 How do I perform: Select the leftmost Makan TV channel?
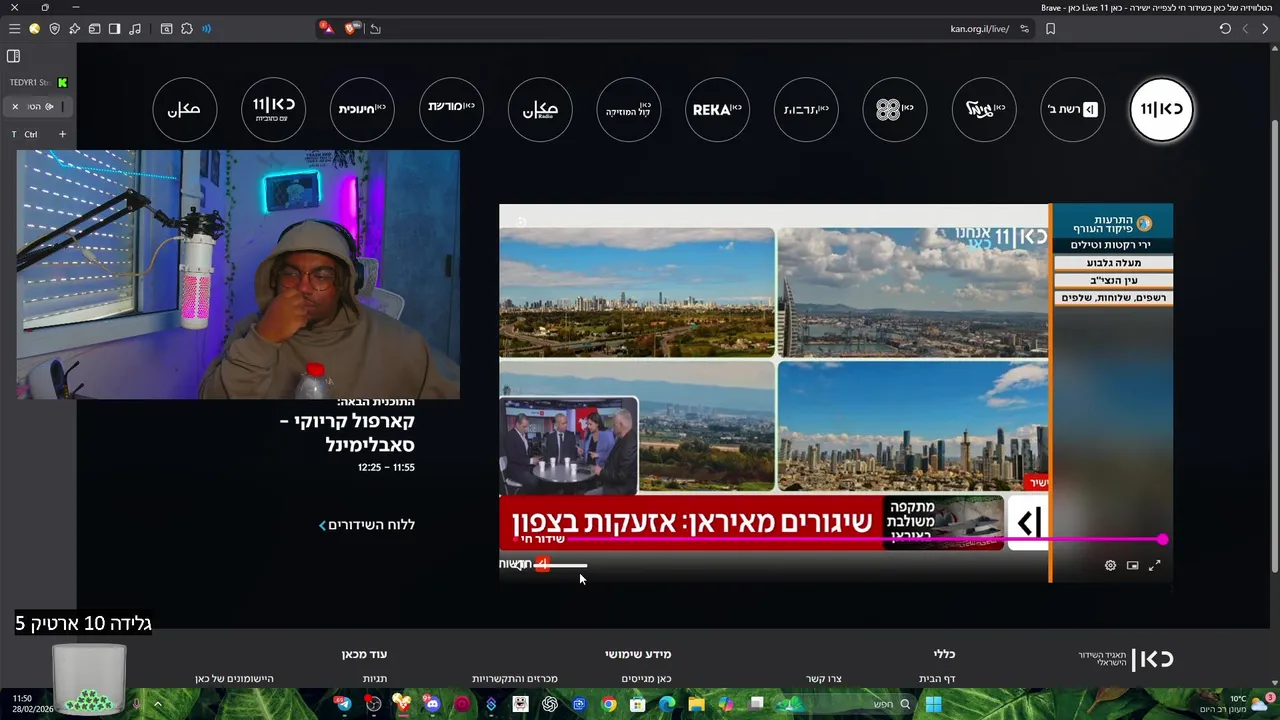point(185,109)
